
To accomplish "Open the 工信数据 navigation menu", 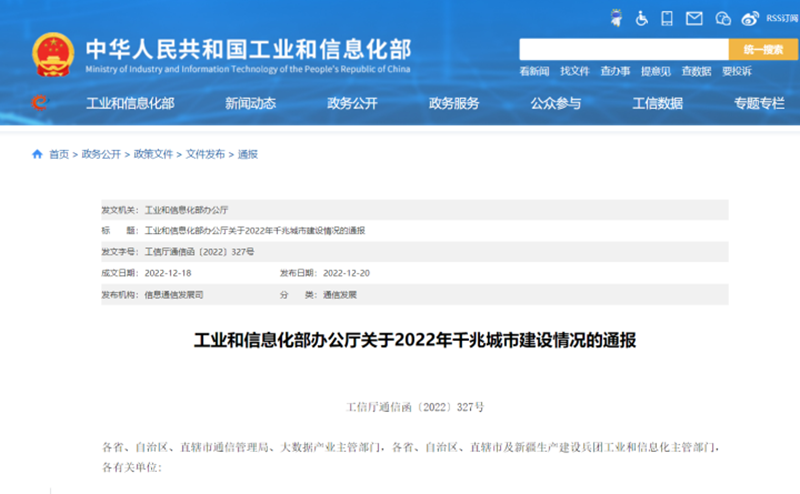I will [x=657, y=103].
